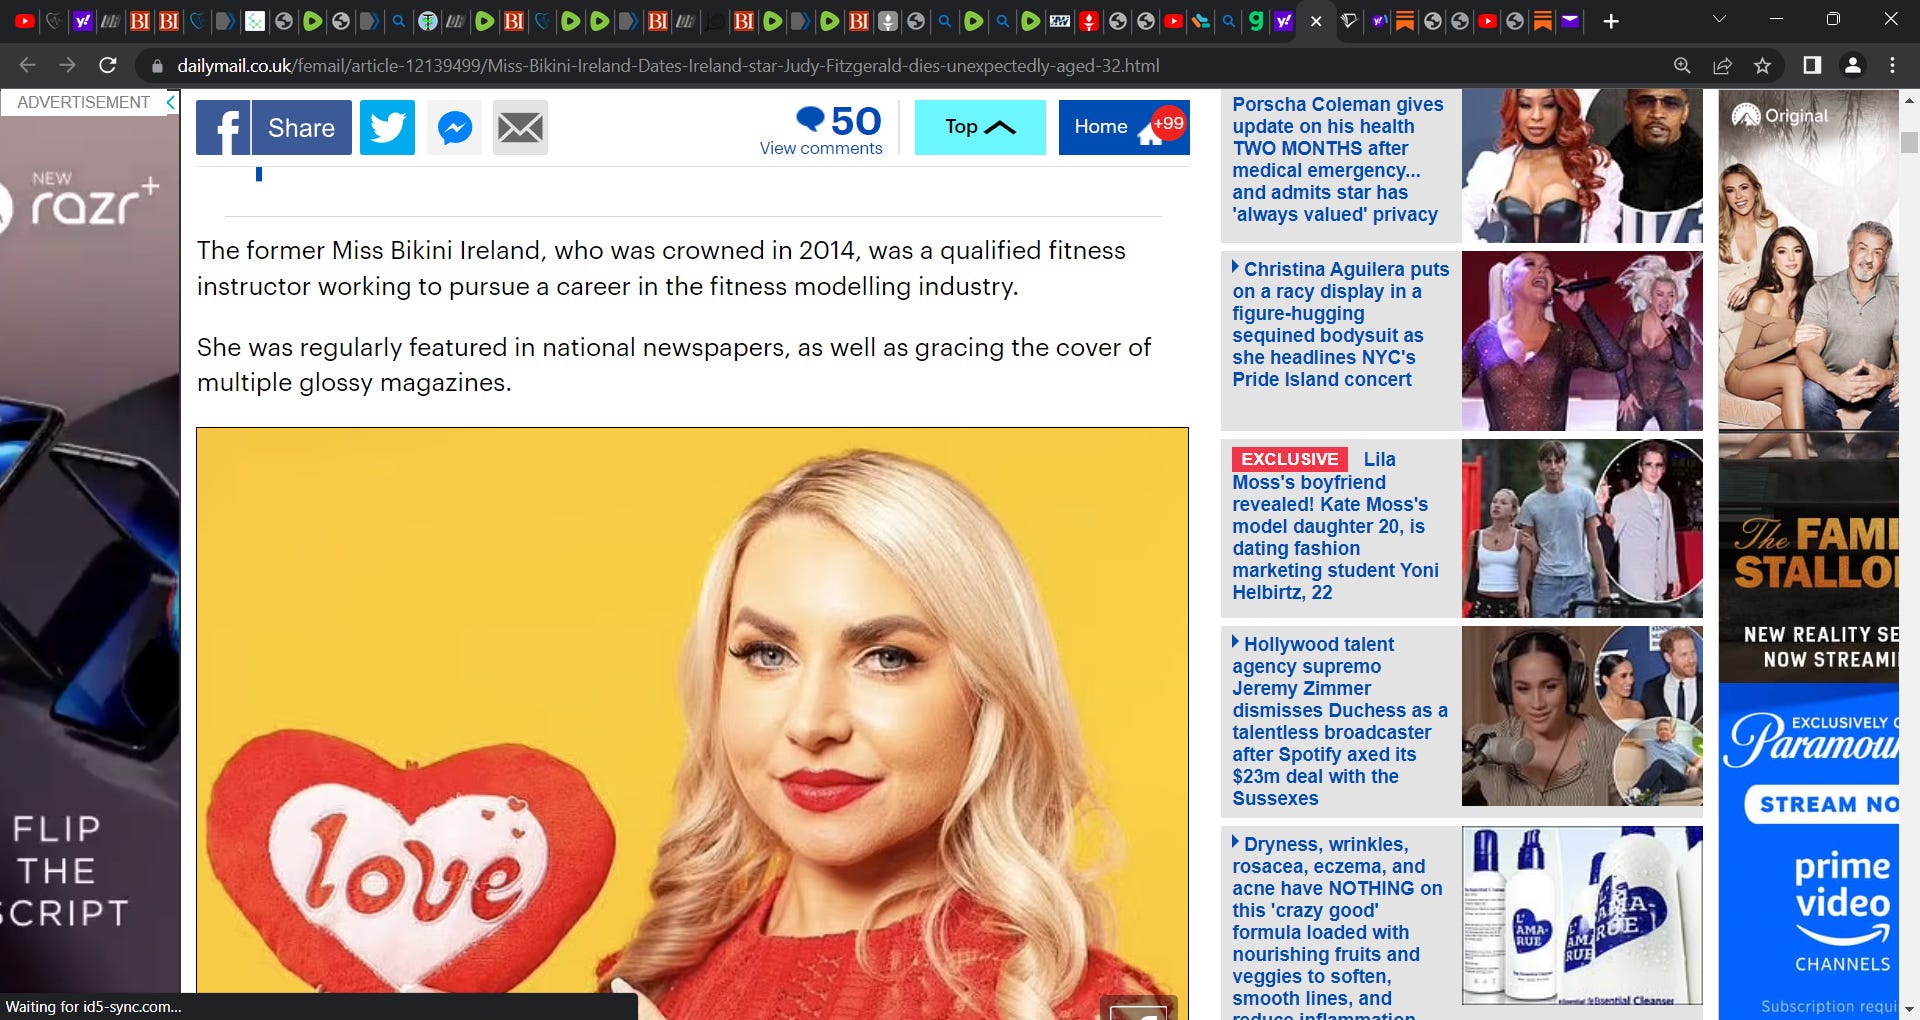This screenshot has width=1920, height=1020.
Task: Open the 50 comments bubble
Action: [838, 121]
